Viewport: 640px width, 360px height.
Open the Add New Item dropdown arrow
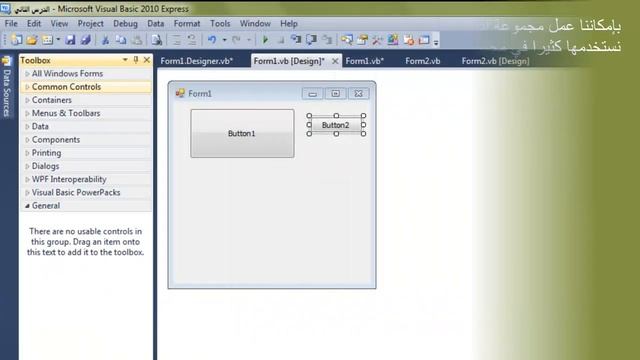pos(58,40)
